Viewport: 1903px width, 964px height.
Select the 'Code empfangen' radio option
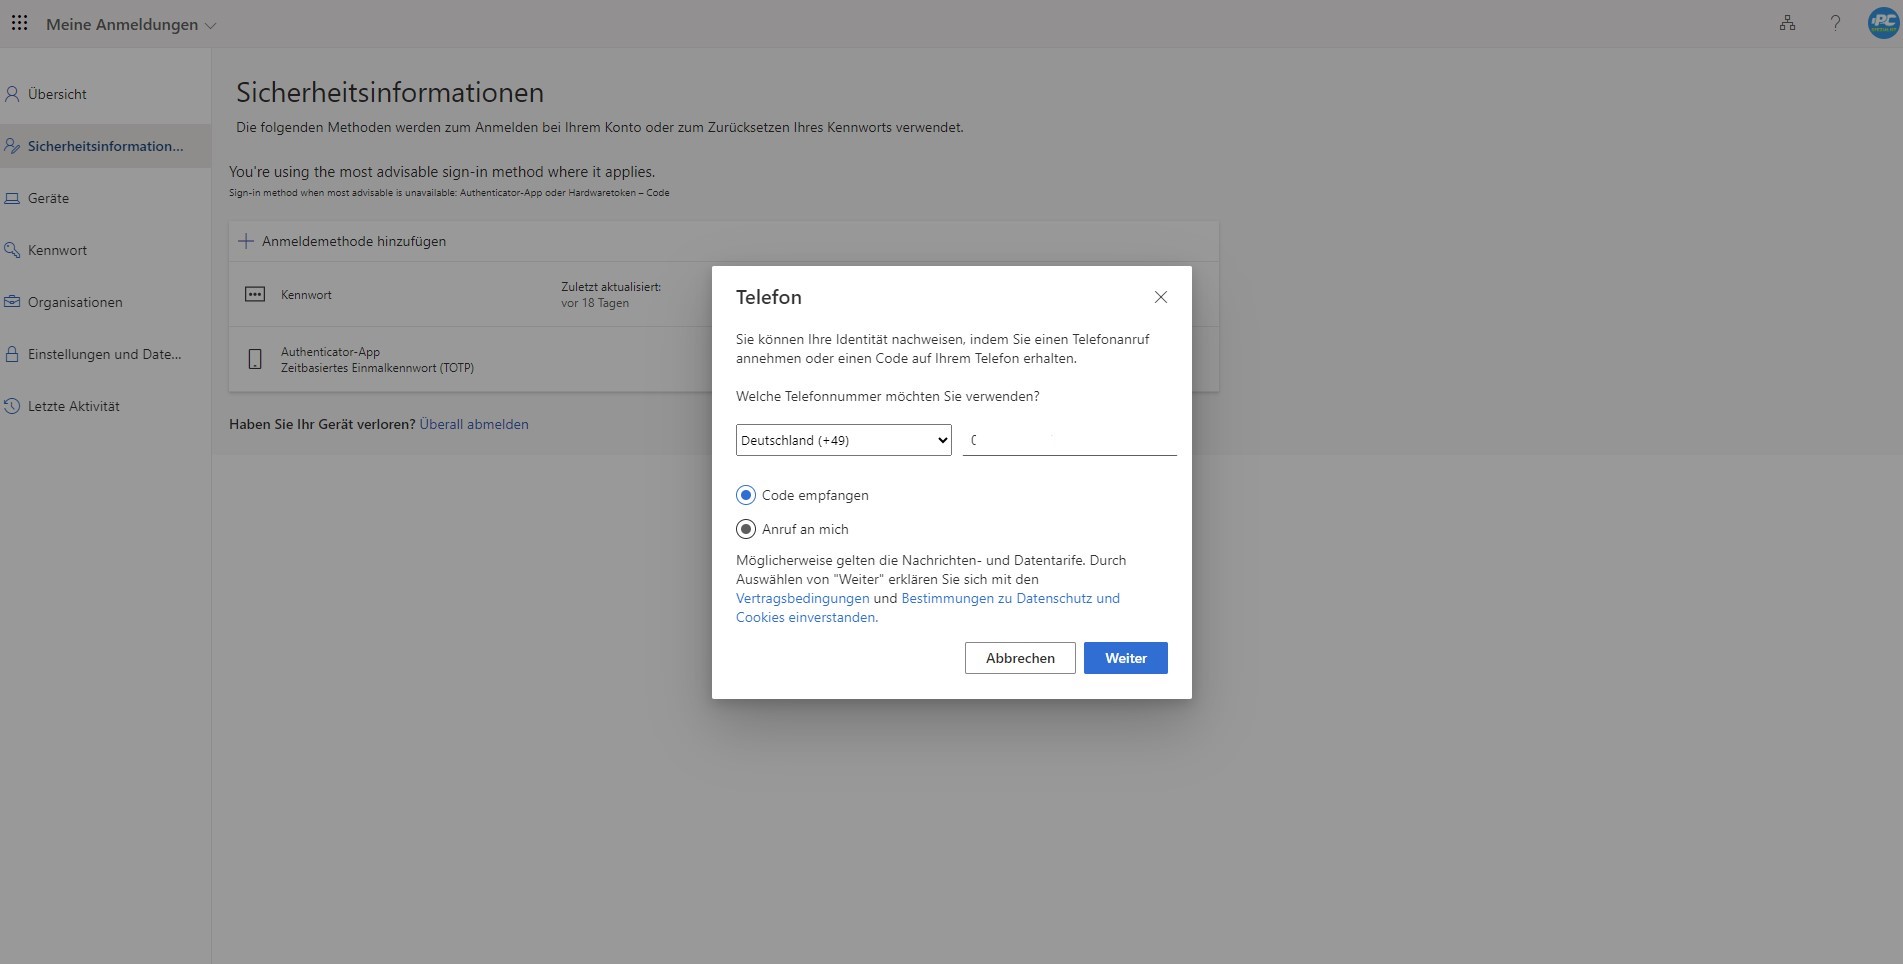[x=746, y=495]
